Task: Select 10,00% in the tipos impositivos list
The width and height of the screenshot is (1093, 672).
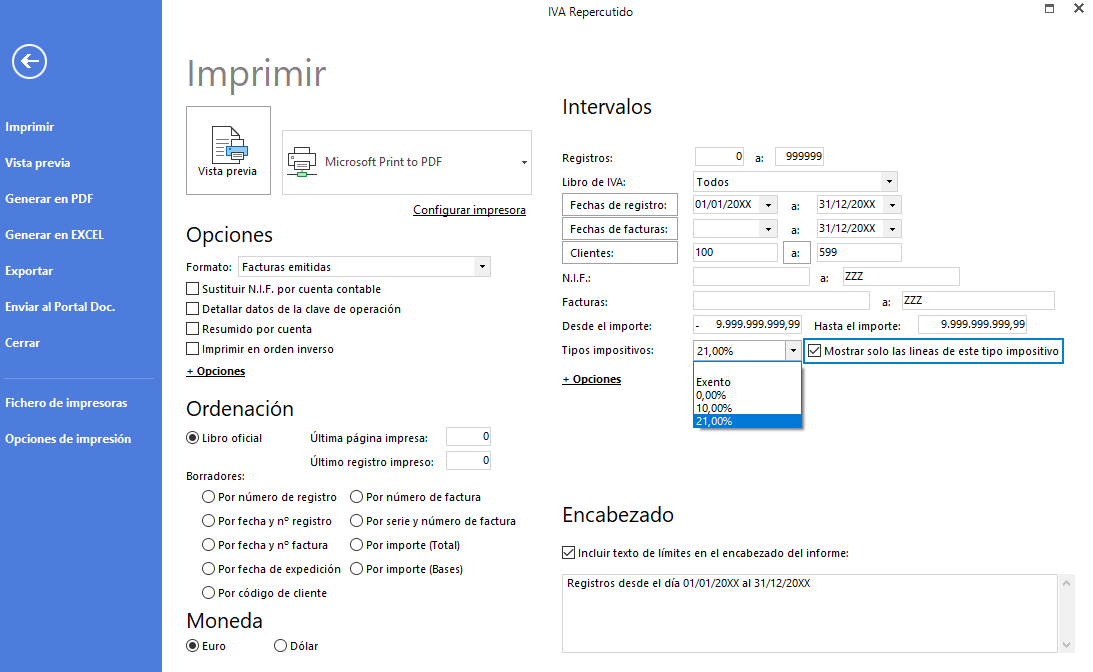Action: point(714,408)
